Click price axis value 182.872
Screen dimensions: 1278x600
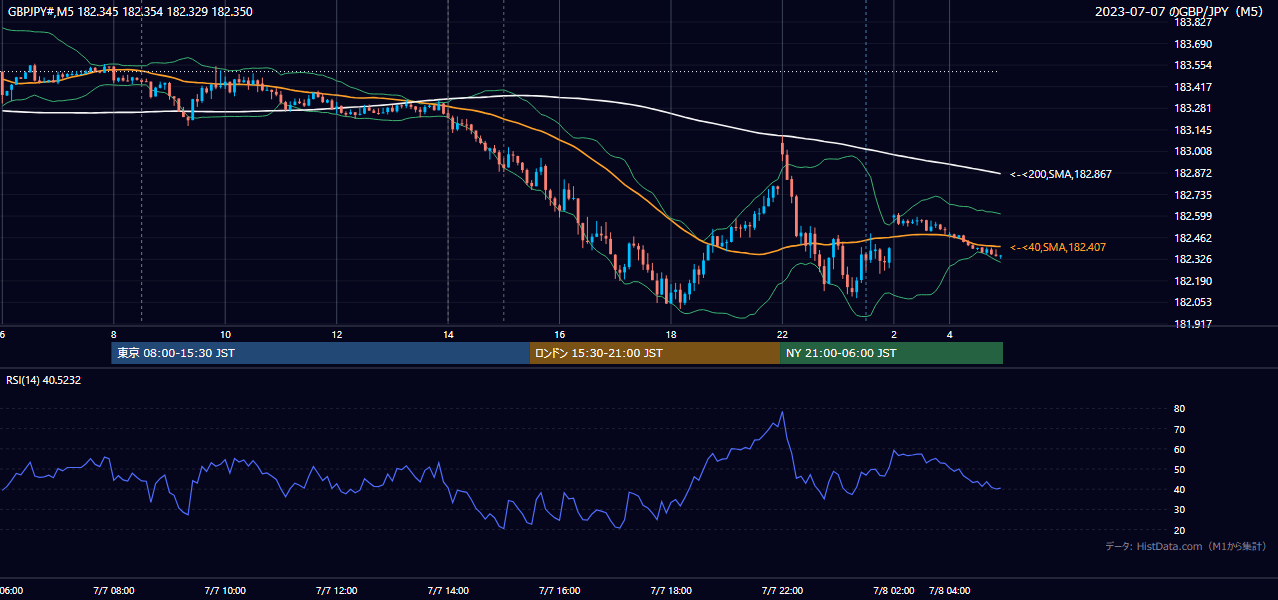pos(1192,173)
